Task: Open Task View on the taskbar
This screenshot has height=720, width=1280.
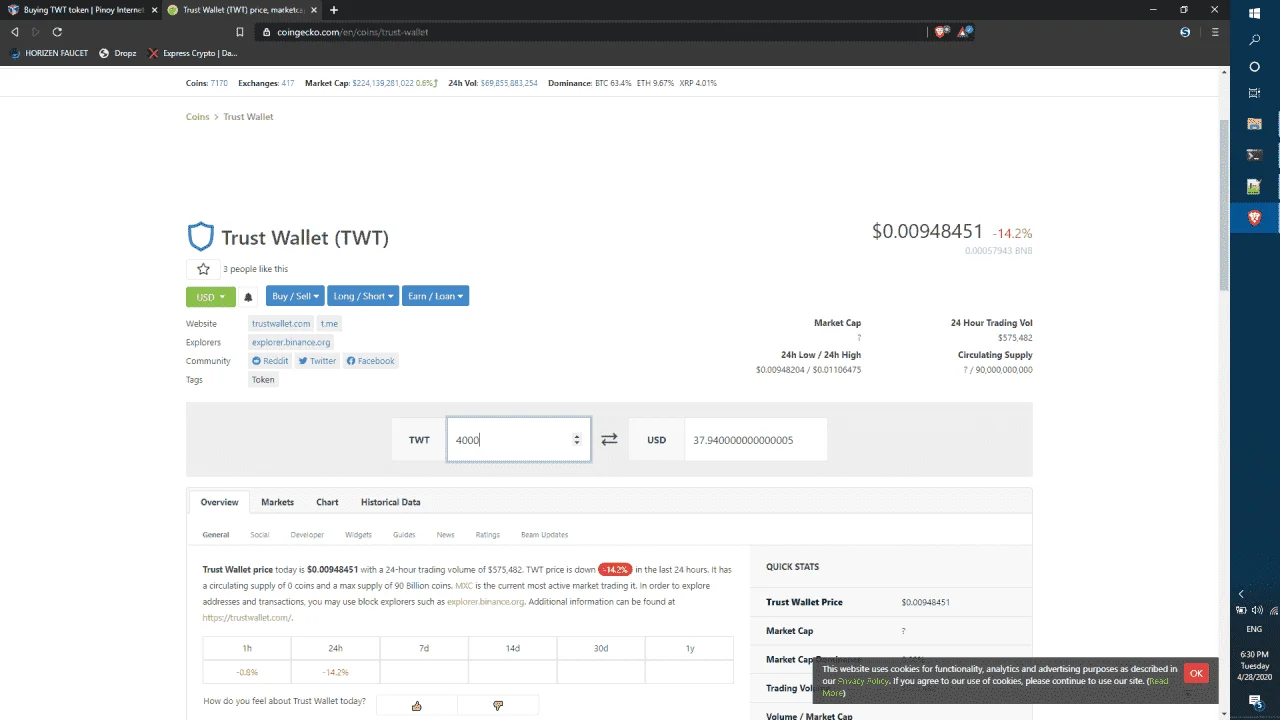Action: click(x=1255, y=93)
